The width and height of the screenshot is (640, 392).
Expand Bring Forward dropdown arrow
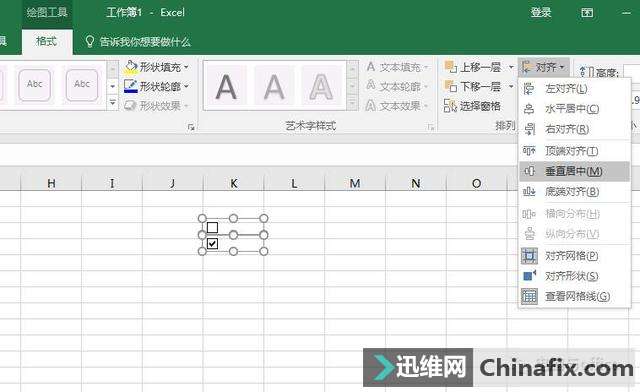[x=510, y=67]
